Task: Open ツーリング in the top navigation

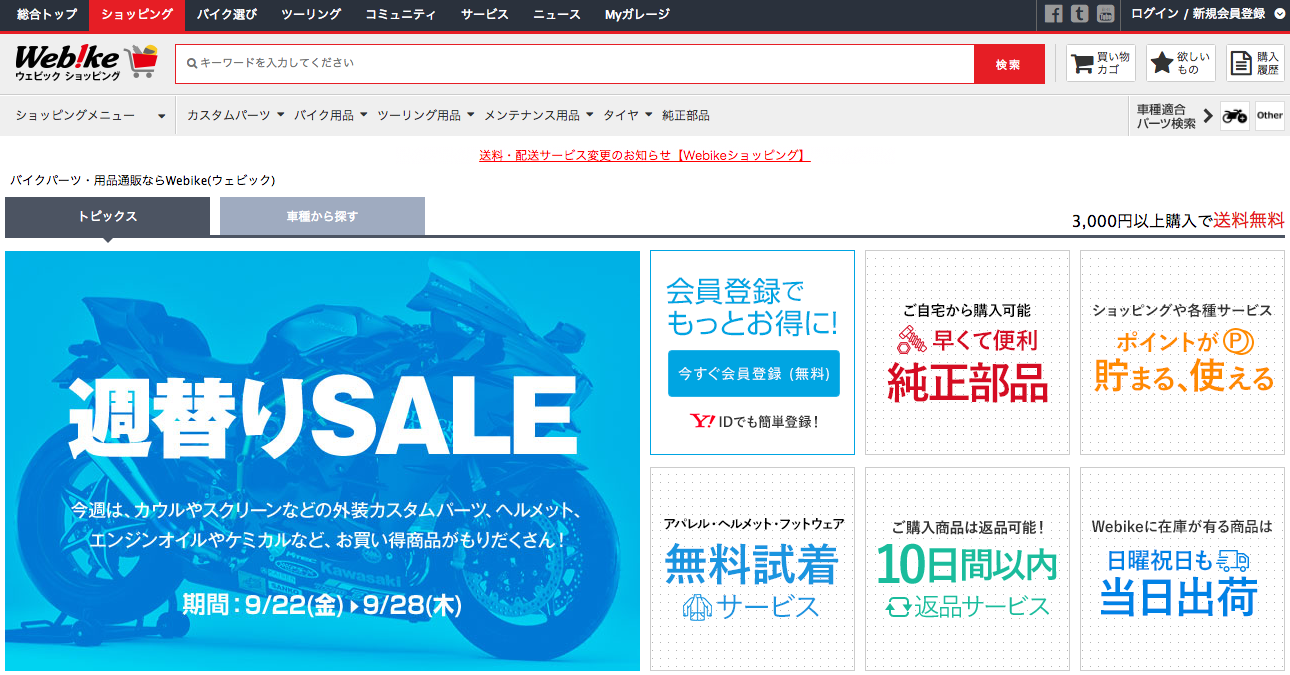Action: coord(311,14)
